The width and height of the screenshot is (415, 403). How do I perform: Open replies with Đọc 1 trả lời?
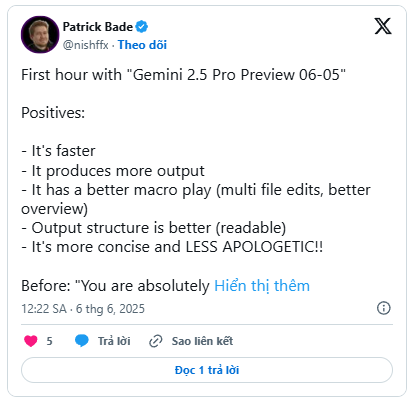coord(207,370)
